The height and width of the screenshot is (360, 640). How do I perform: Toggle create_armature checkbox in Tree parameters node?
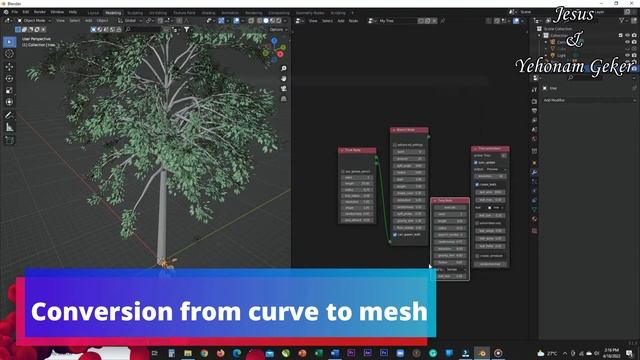tap(477, 256)
